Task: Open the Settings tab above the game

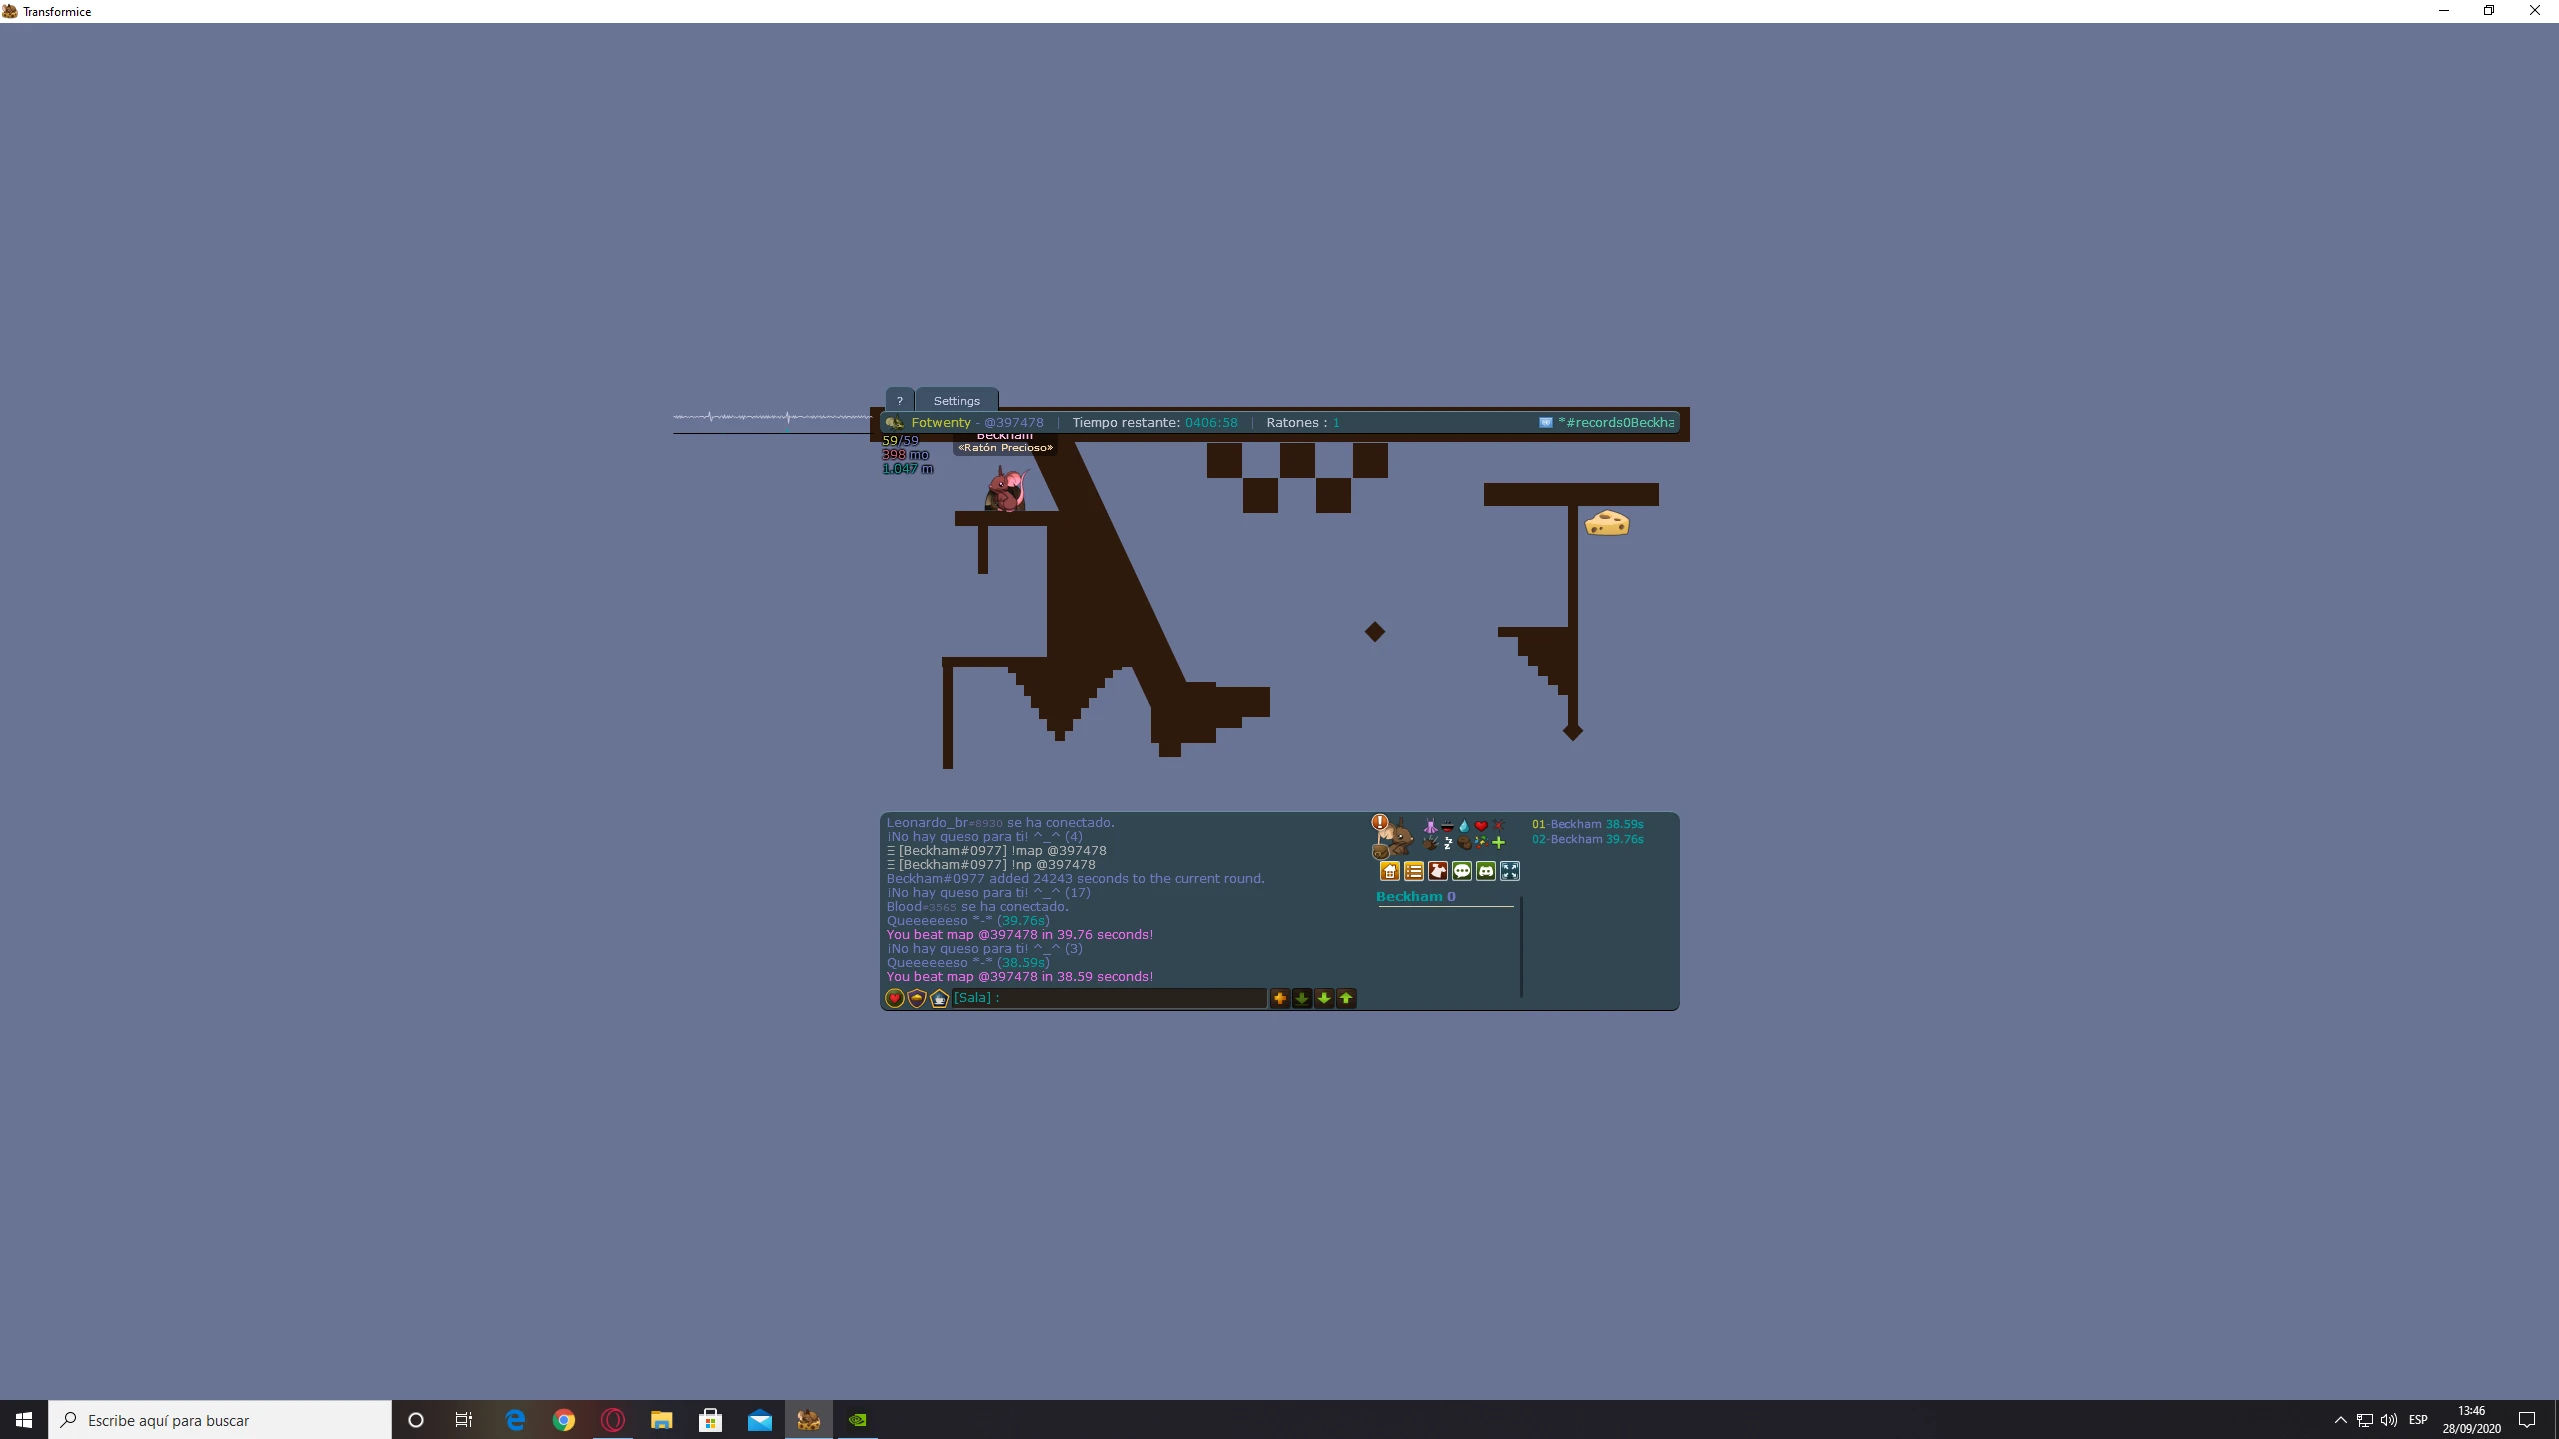Action: pyautogui.click(x=956, y=400)
